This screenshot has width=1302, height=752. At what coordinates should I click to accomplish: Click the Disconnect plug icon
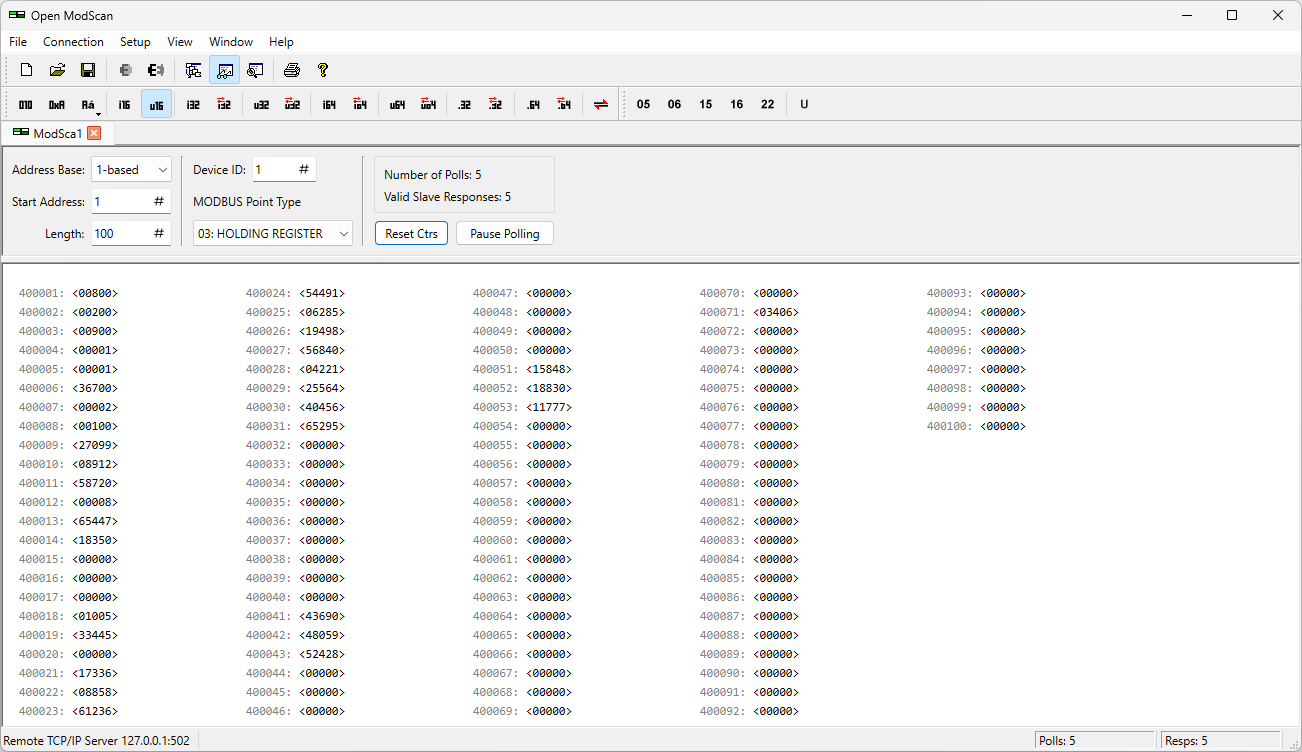pos(156,70)
